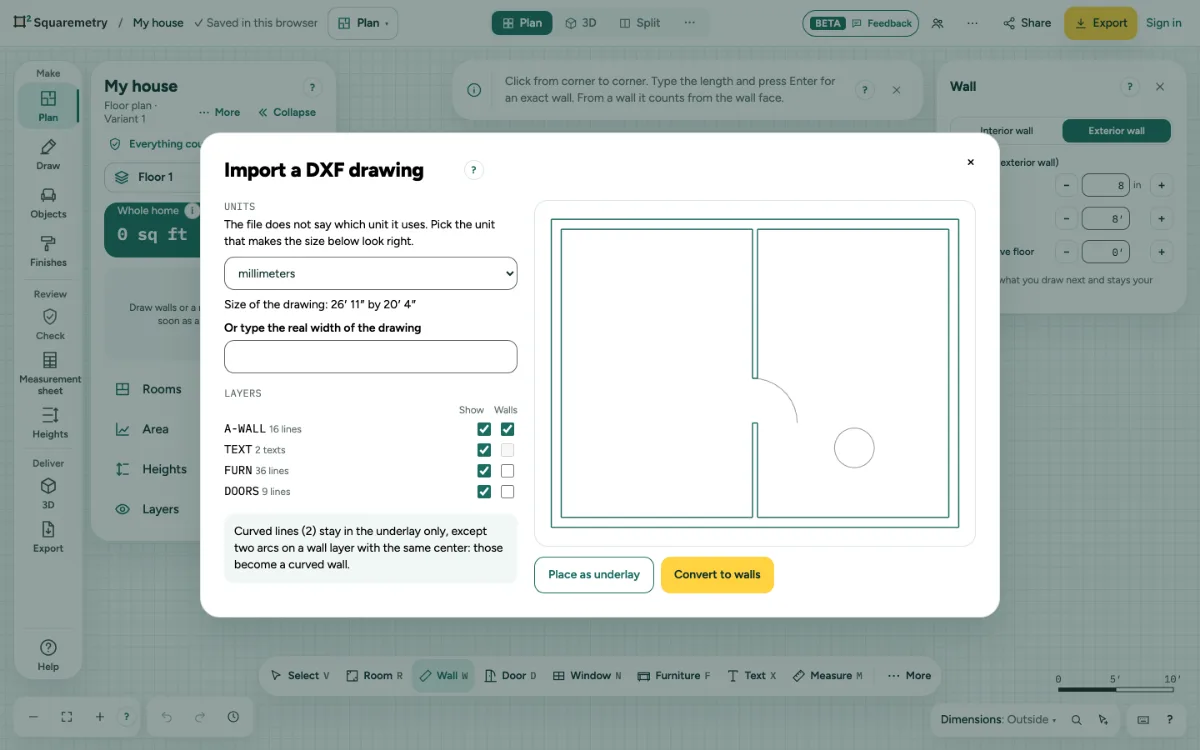Enable Walls checkbox for FURN layer
The height and width of the screenshot is (750, 1200).
pyautogui.click(x=507, y=471)
